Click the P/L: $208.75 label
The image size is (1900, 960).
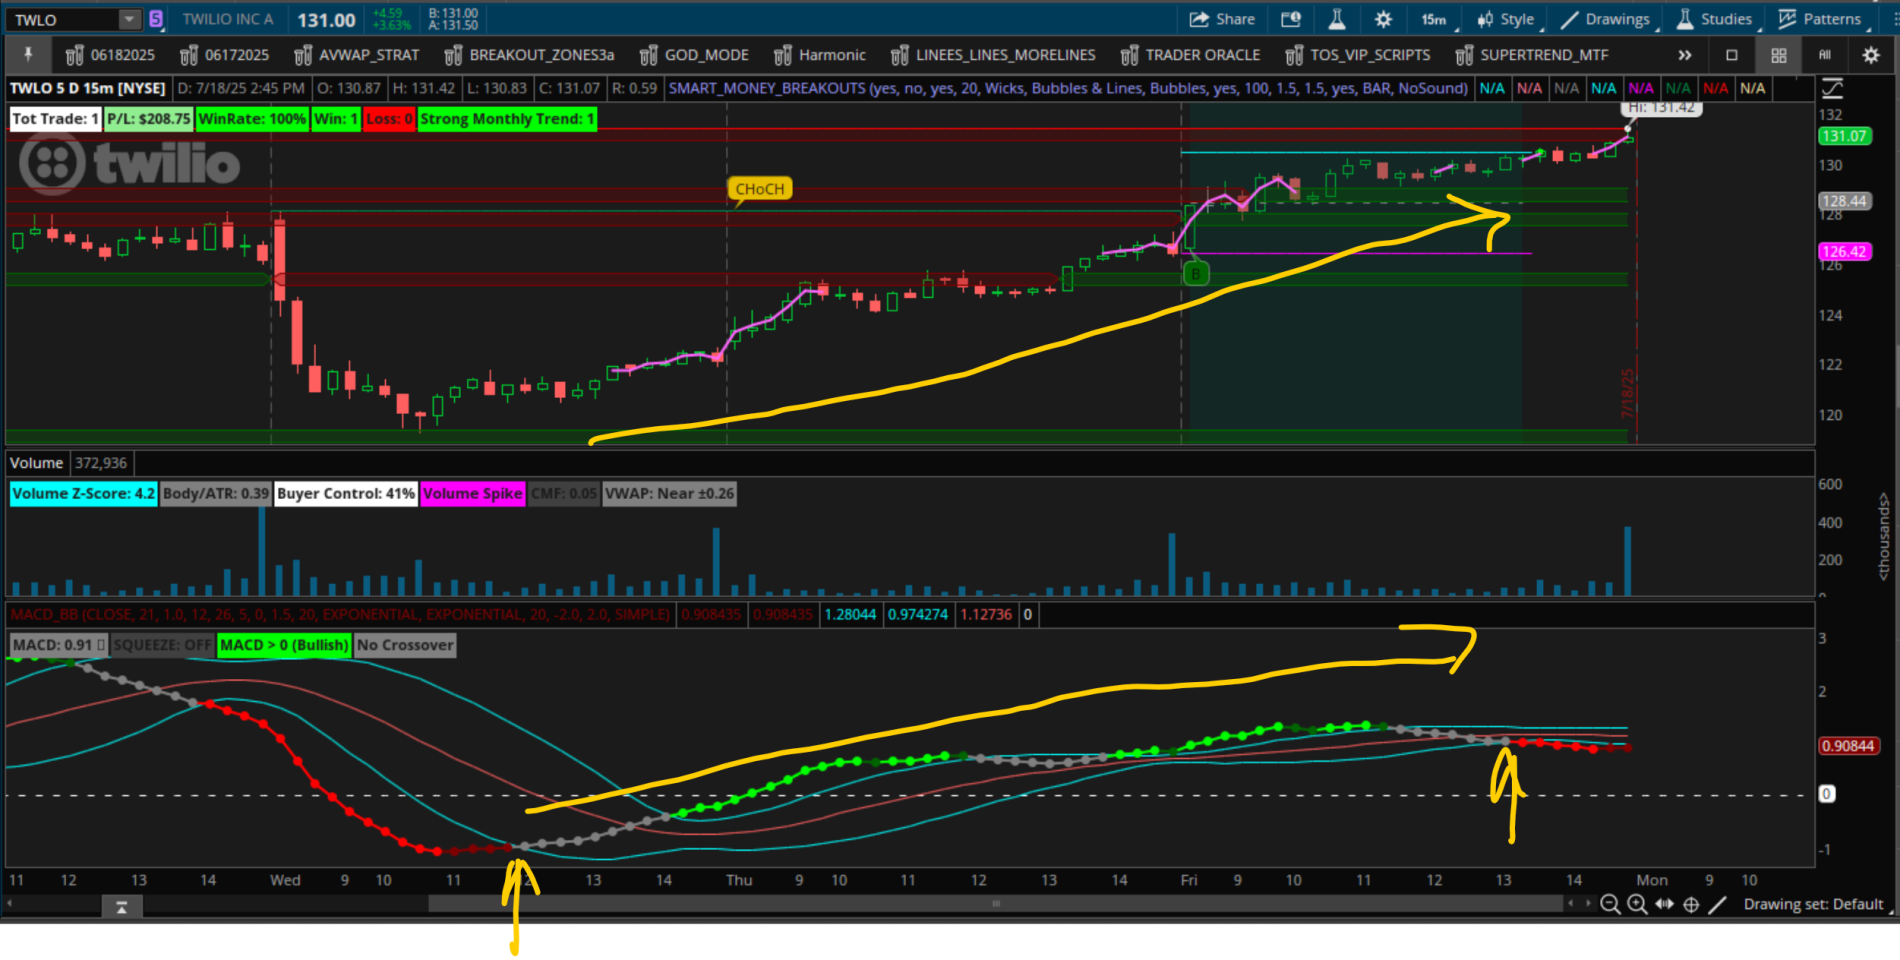148,119
